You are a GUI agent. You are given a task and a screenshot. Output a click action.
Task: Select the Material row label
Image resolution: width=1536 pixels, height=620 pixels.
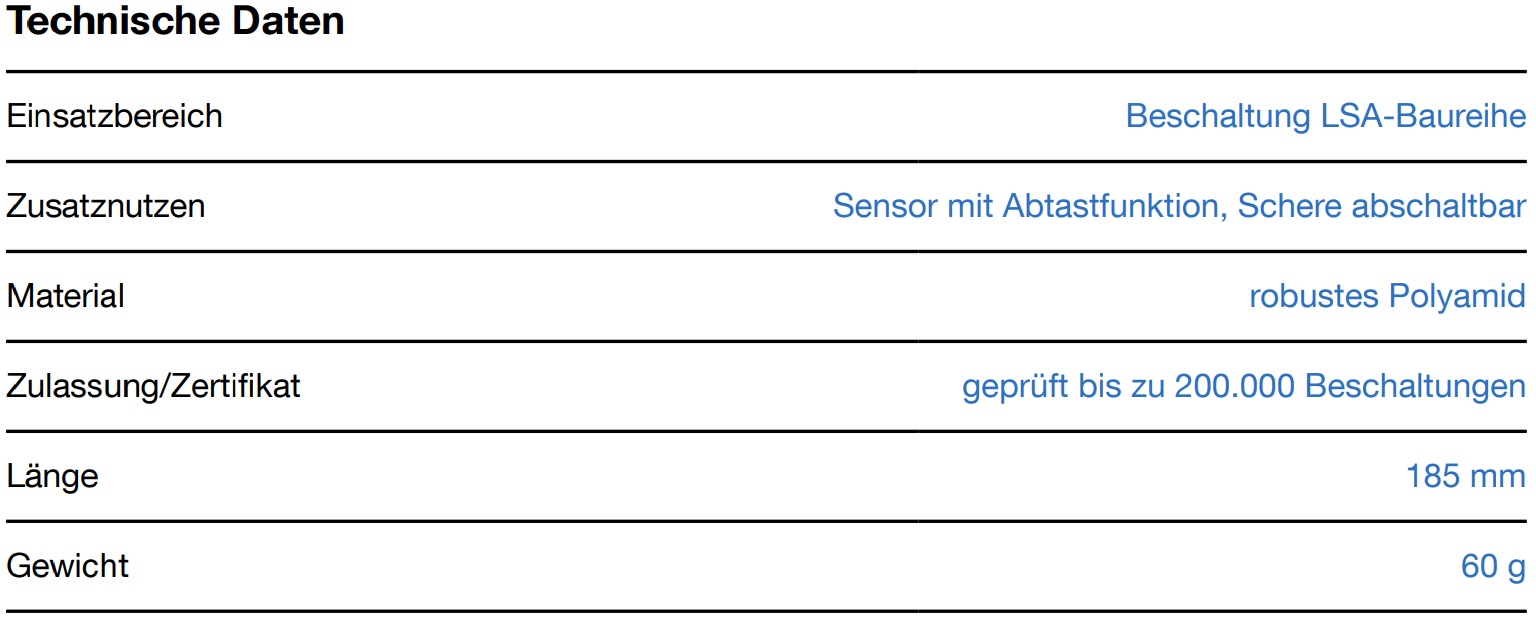(65, 296)
